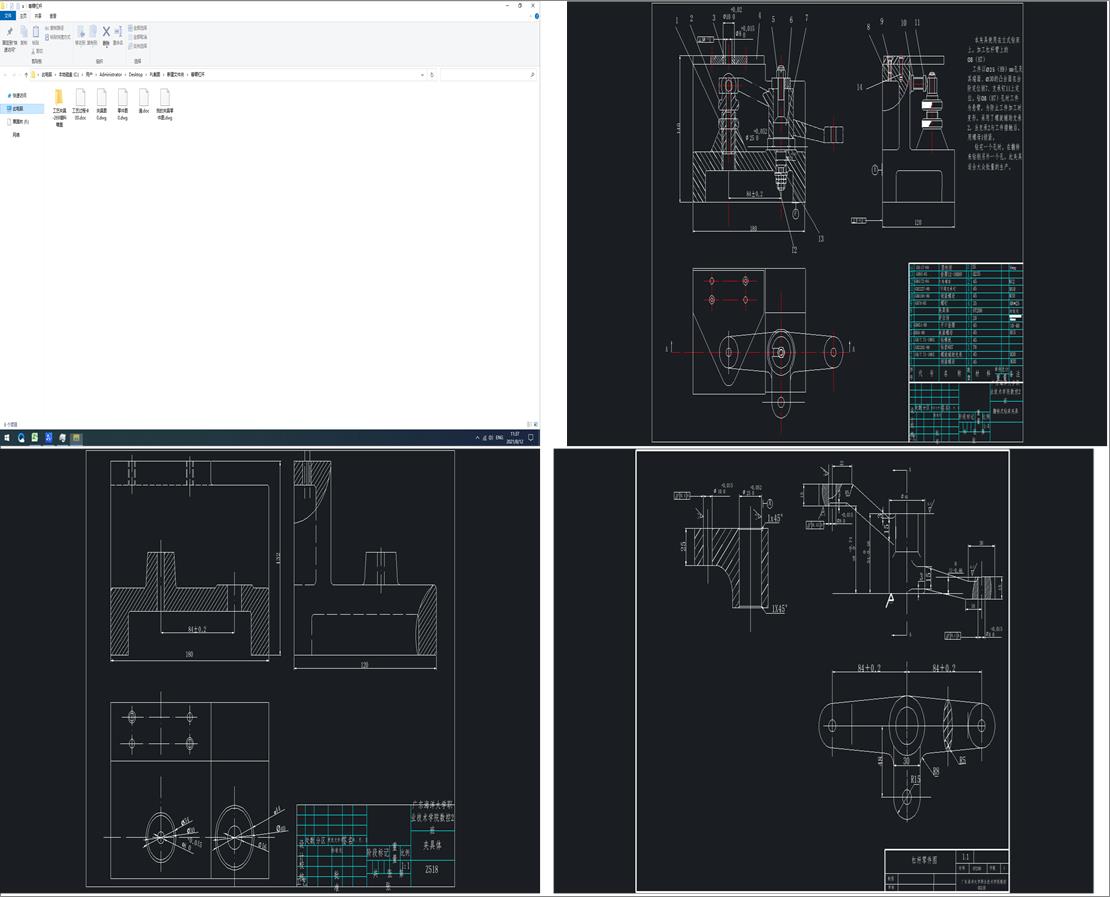Click the blue Help question mark icon

(x=535, y=16)
